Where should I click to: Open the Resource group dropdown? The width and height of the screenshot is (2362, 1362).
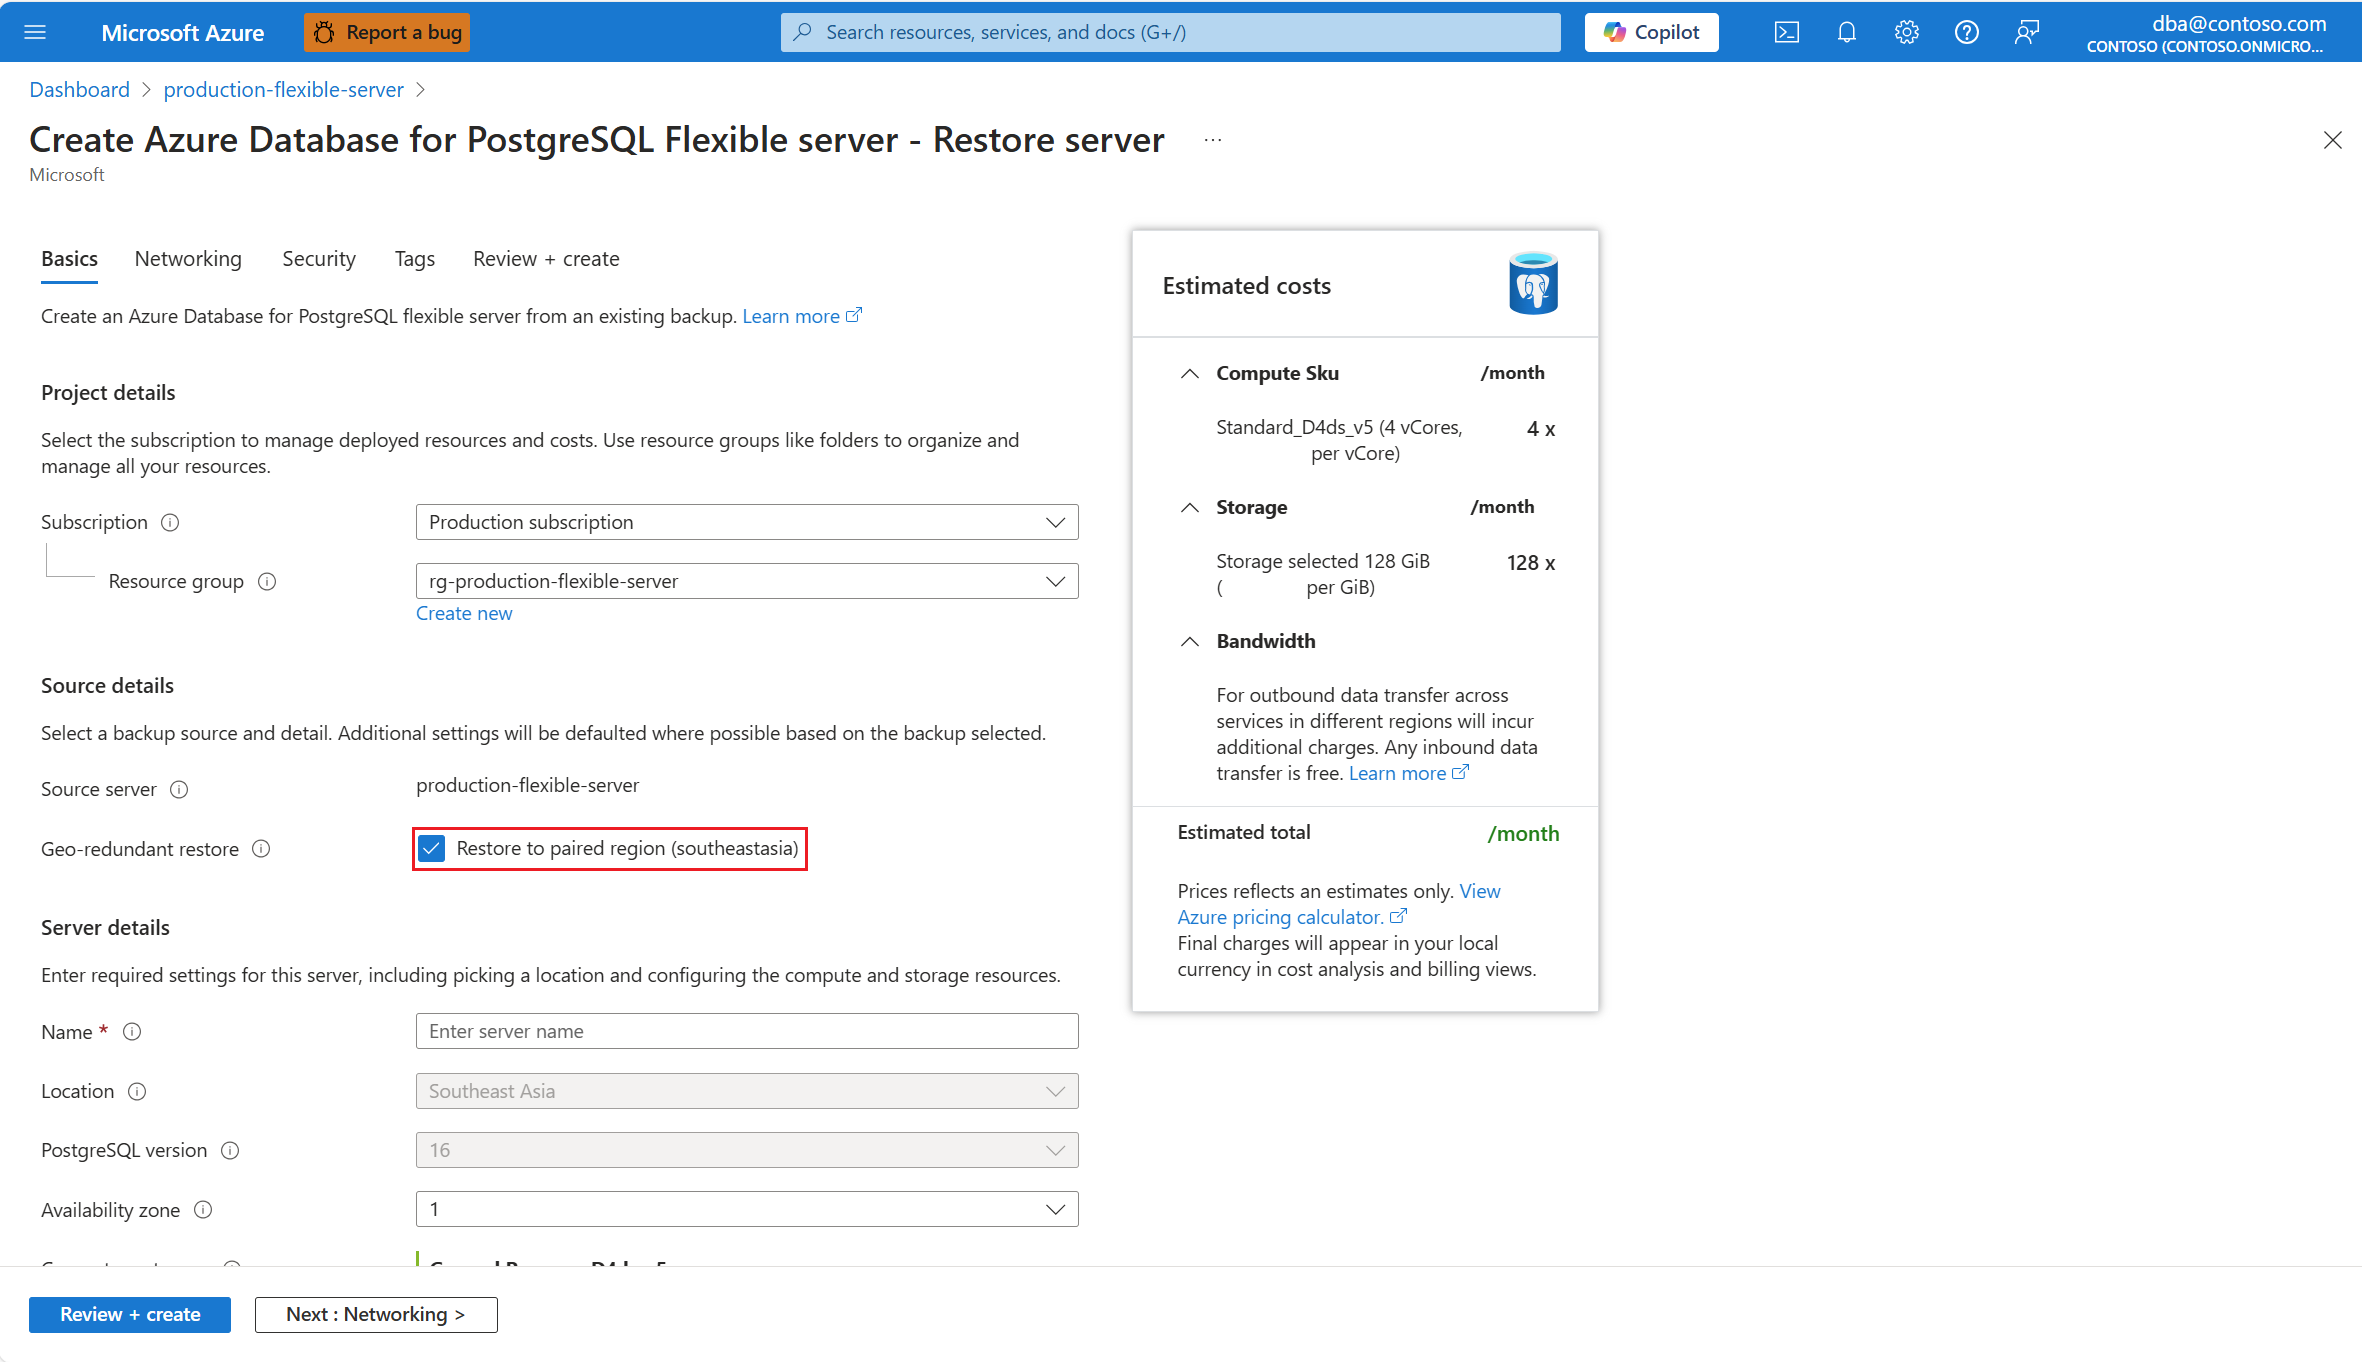pos(746,581)
